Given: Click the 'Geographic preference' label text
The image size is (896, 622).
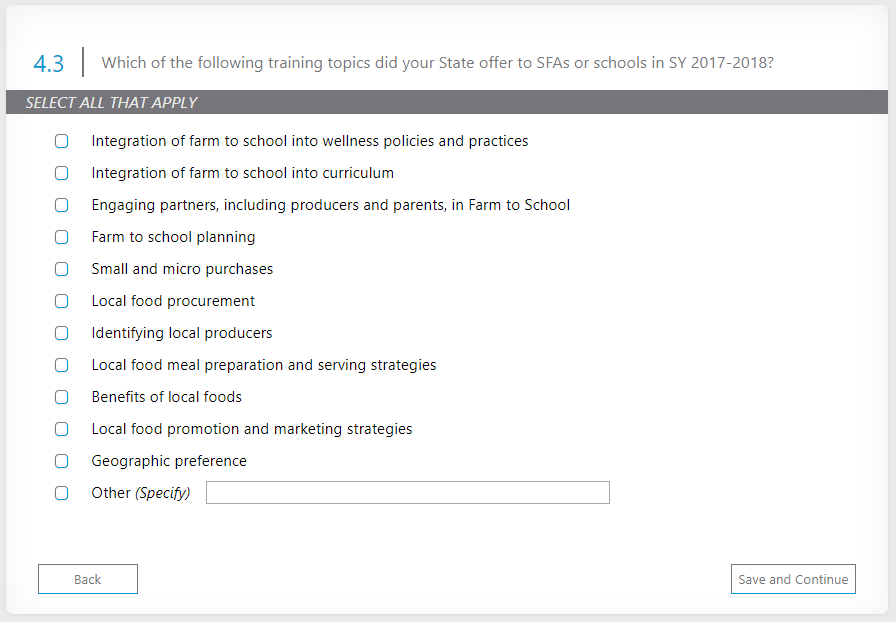Looking at the screenshot, I should click(169, 461).
